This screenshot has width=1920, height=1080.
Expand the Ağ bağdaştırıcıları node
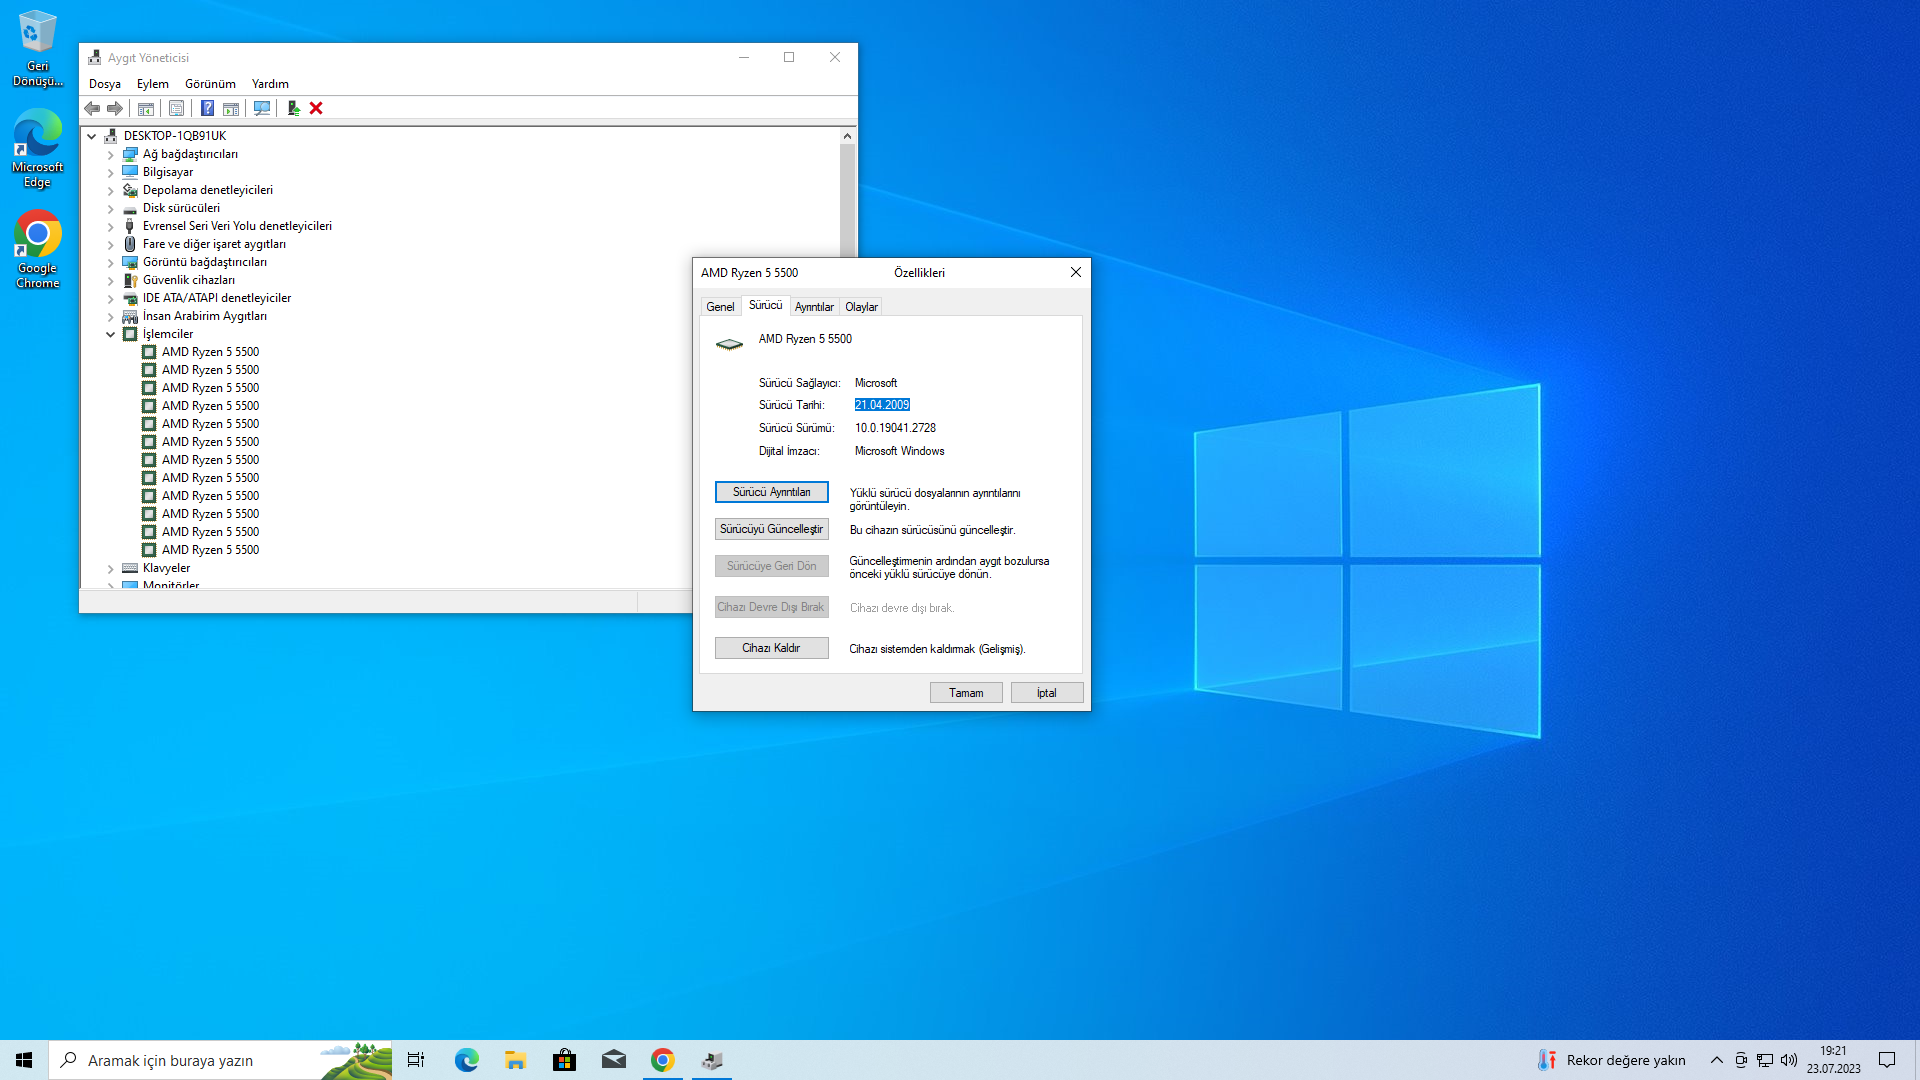(x=111, y=154)
